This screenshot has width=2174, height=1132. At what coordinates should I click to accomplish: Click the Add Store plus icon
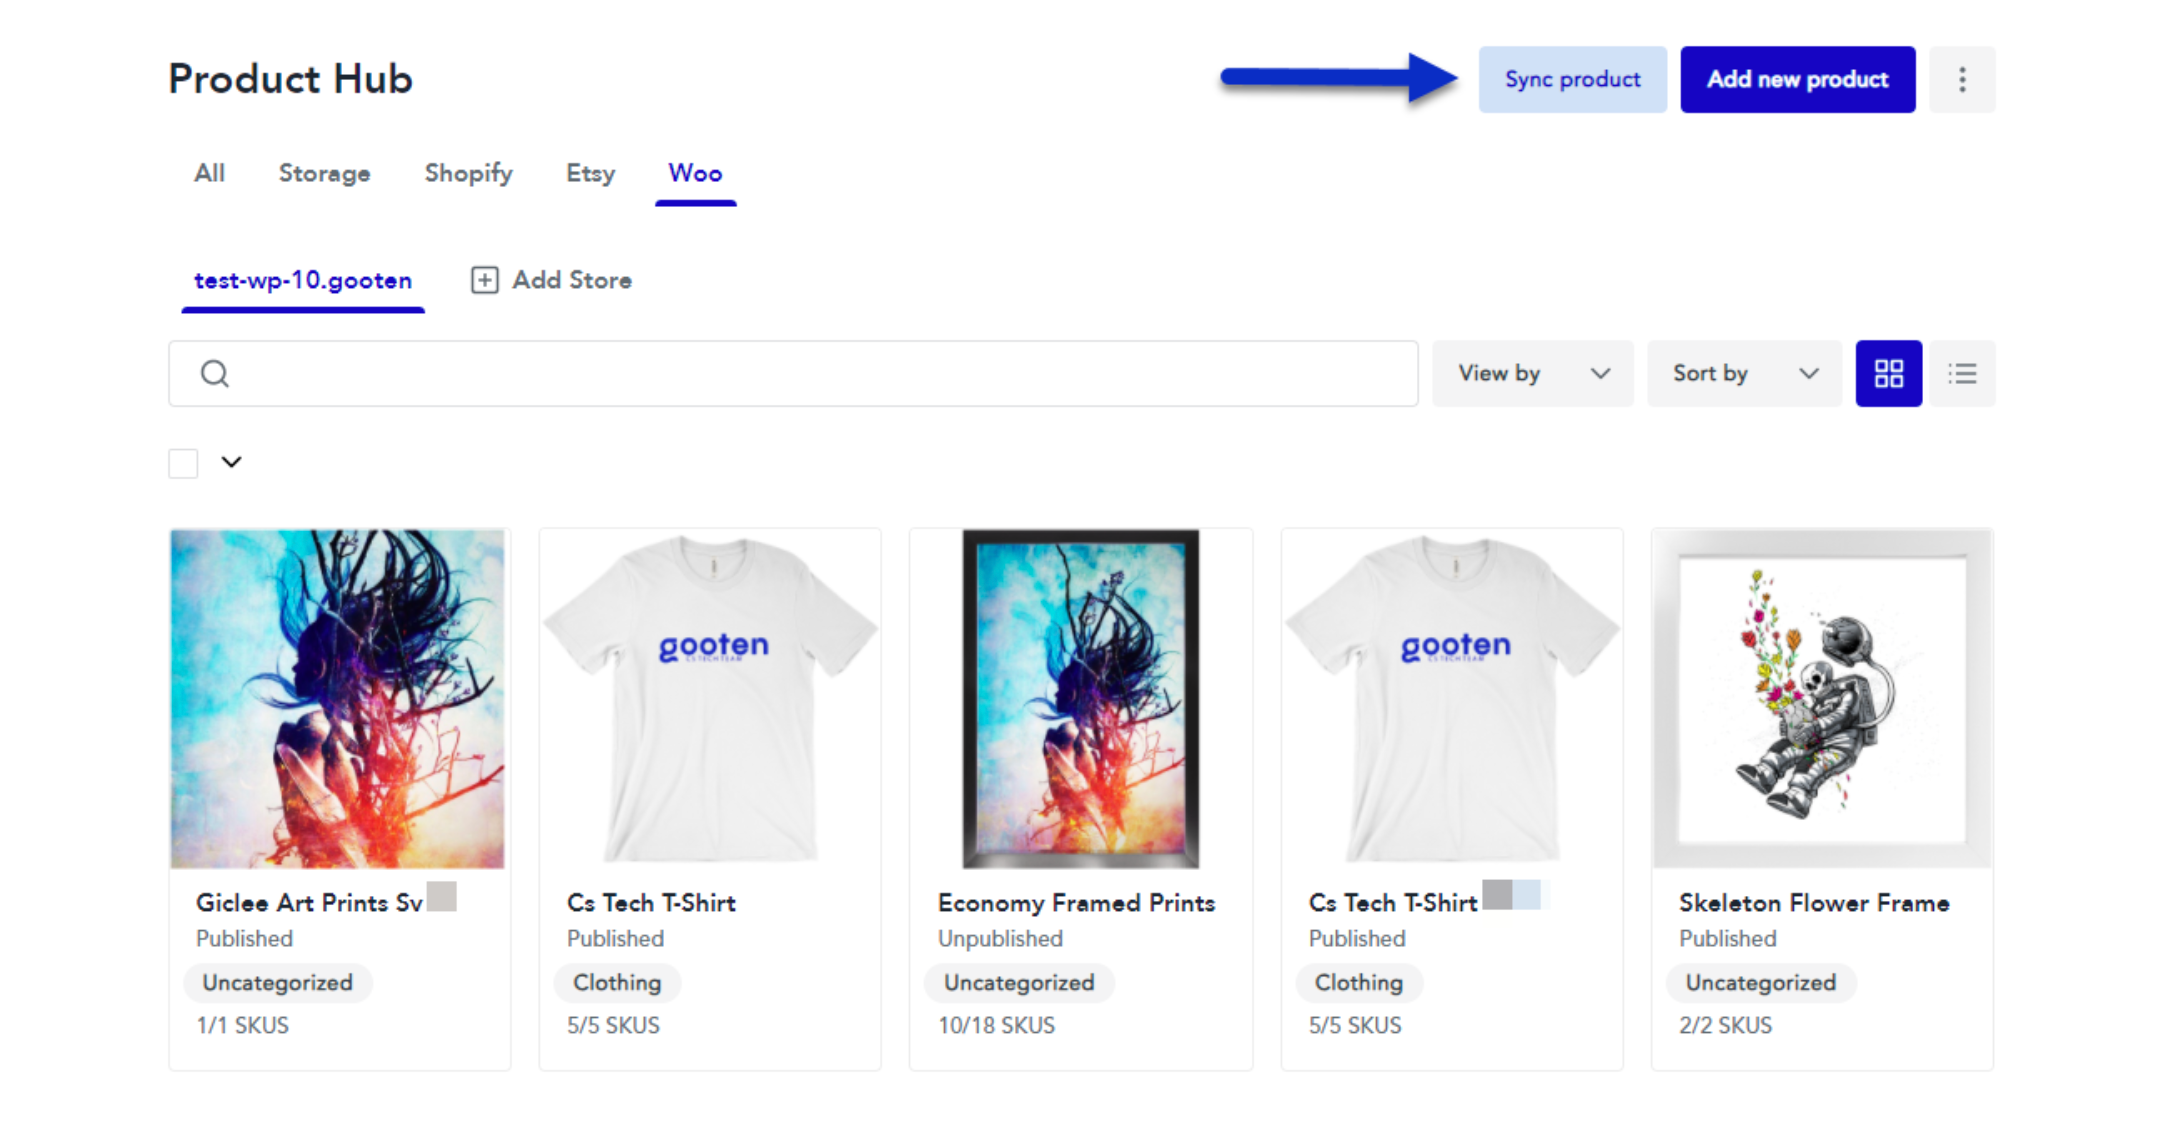pyautogui.click(x=484, y=280)
